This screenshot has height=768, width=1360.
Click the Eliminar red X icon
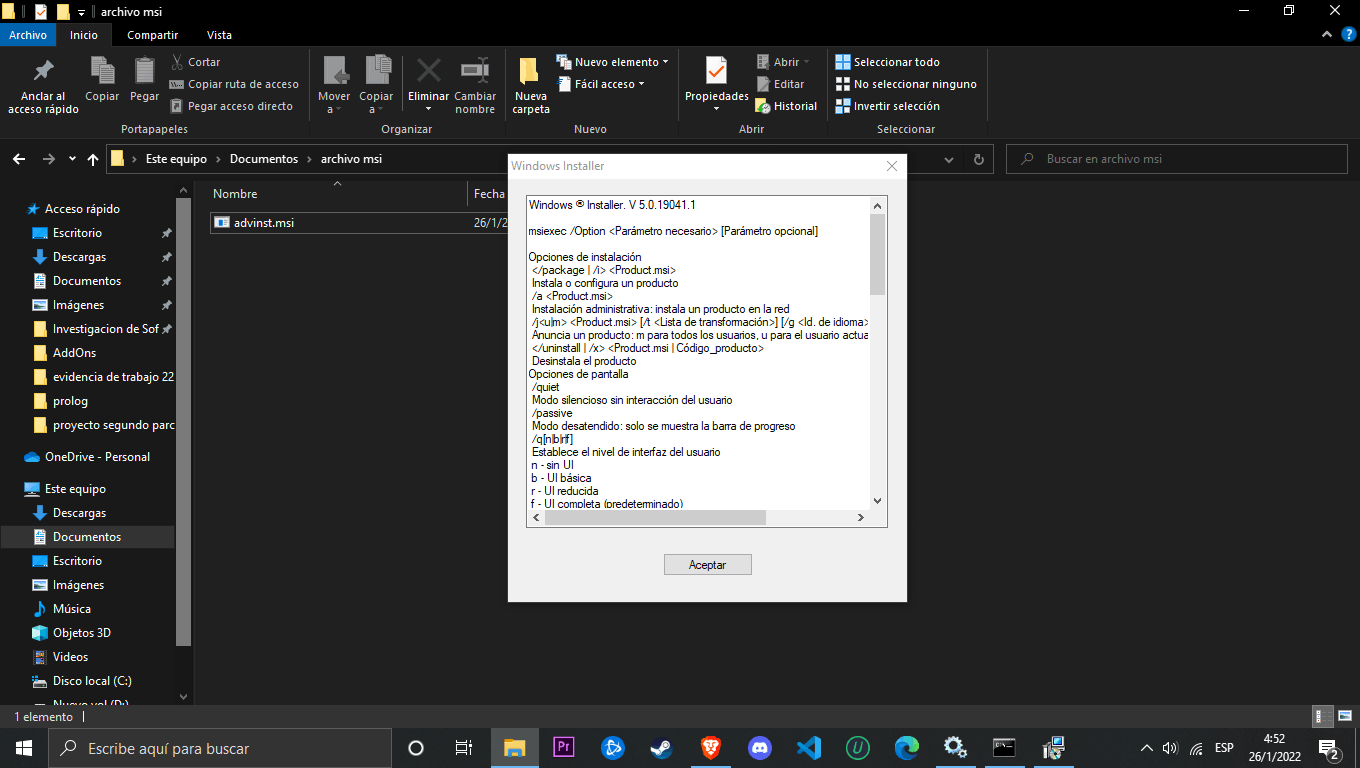pos(428,72)
